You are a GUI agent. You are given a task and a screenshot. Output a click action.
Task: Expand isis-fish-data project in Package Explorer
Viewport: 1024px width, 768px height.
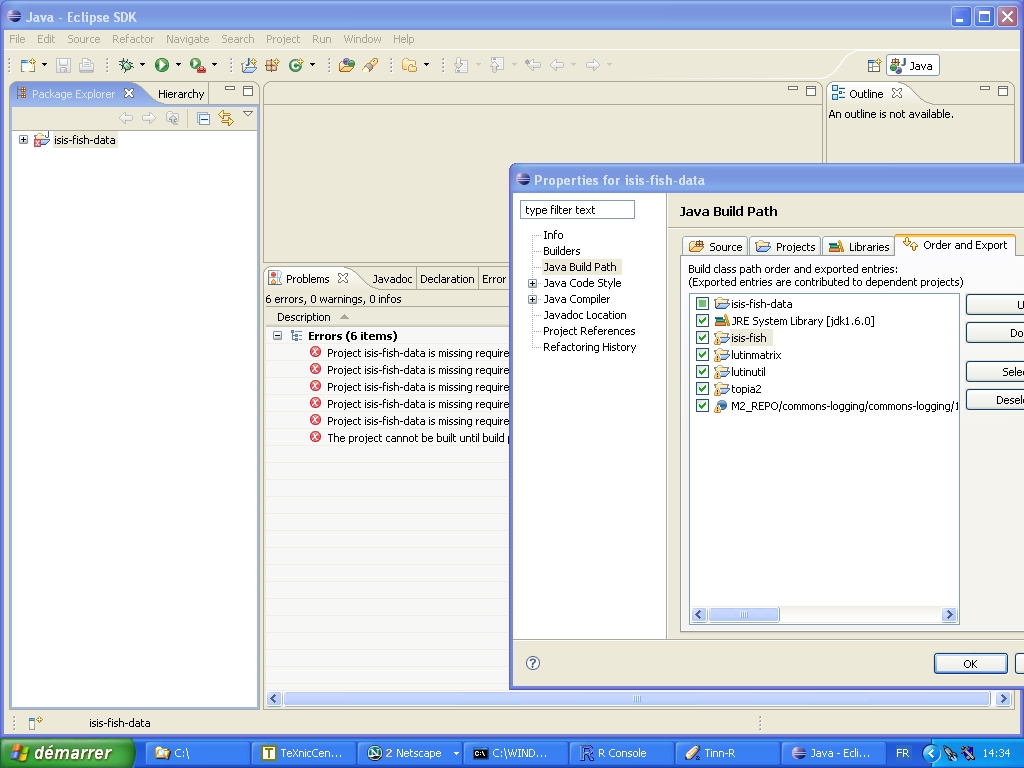click(x=24, y=140)
